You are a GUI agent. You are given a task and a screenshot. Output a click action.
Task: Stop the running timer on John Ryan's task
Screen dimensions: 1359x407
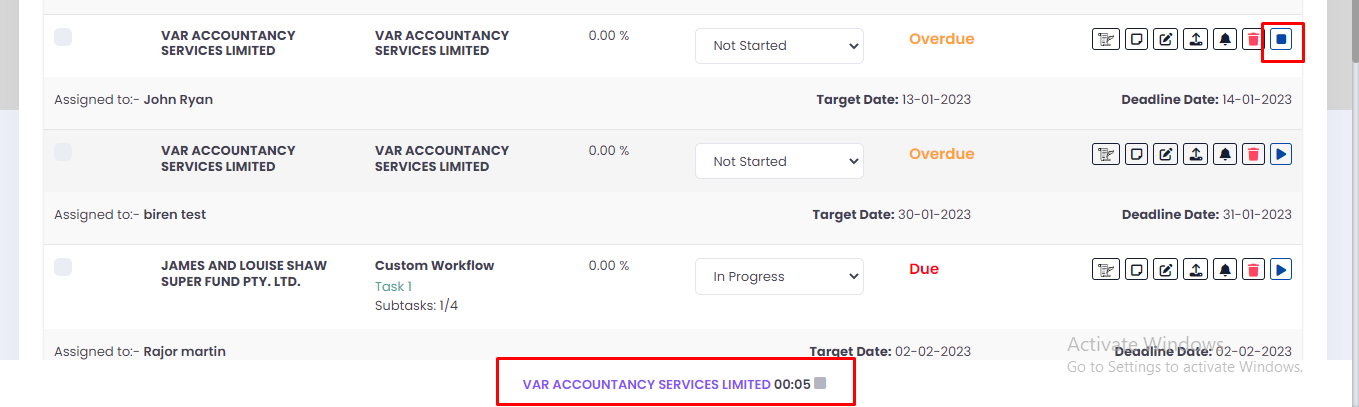(x=1281, y=40)
